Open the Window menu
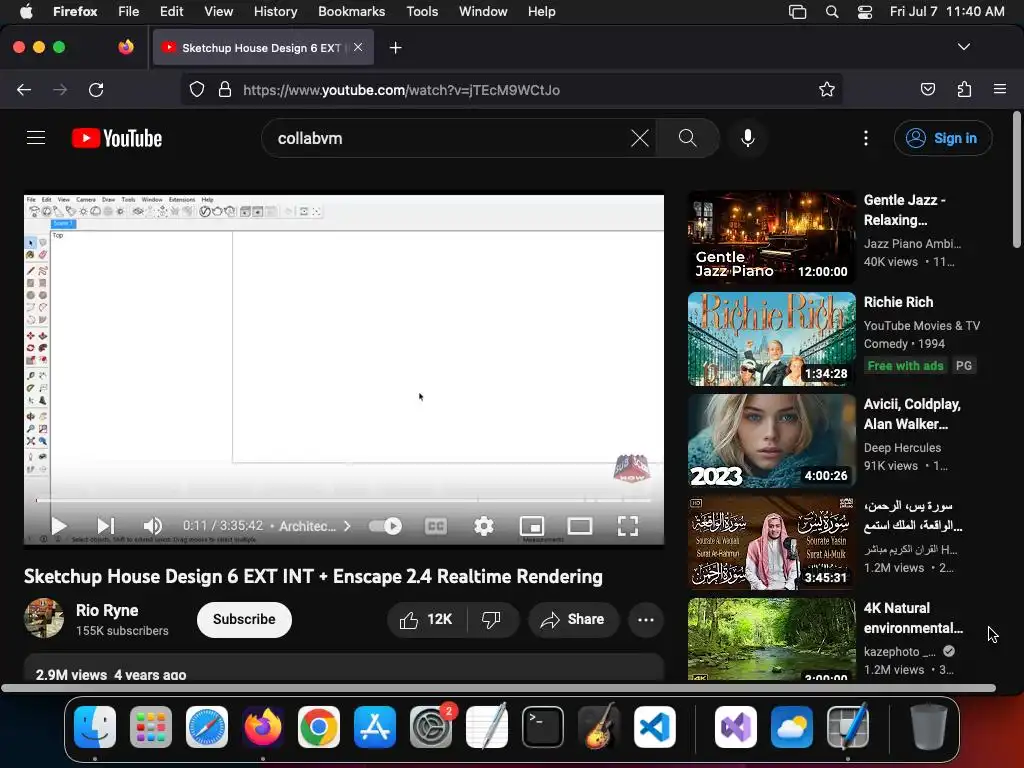This screenshot has width=1024, height=768. pos(483,11)
